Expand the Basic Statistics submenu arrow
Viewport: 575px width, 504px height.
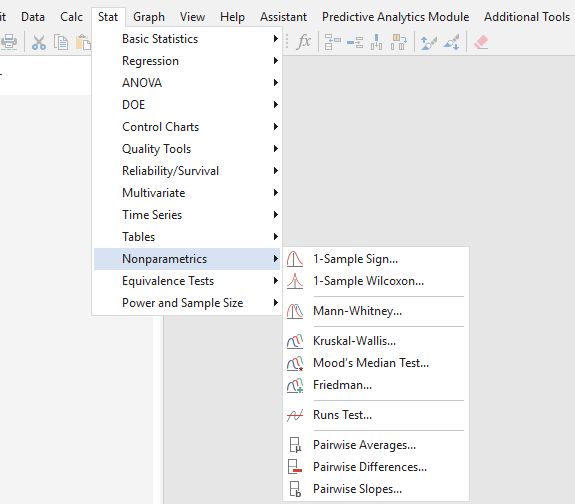(275, 39)
